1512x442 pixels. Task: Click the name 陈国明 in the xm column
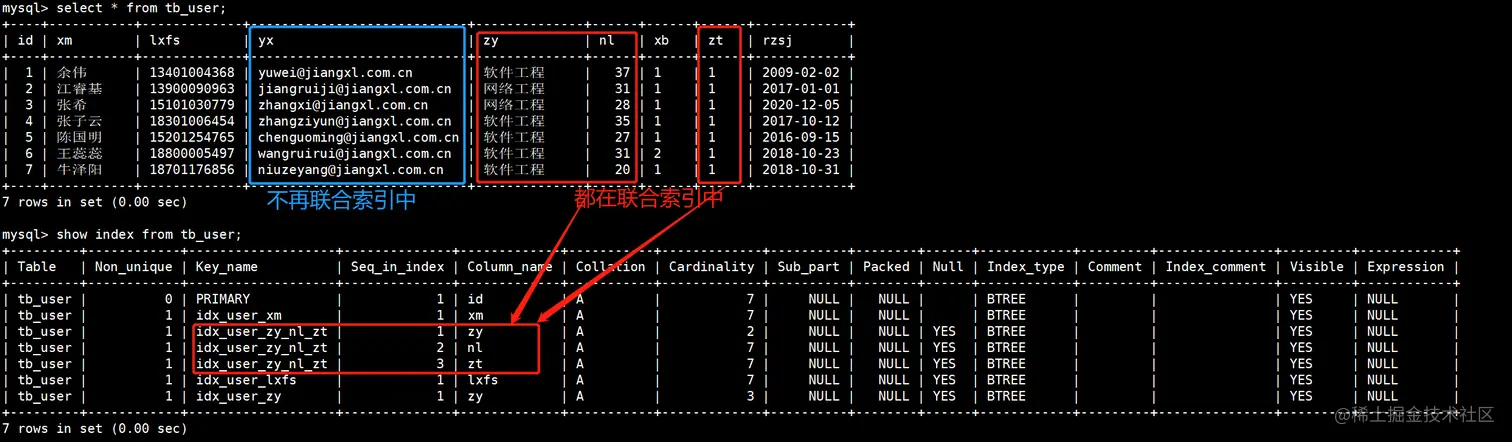point(79,137)
